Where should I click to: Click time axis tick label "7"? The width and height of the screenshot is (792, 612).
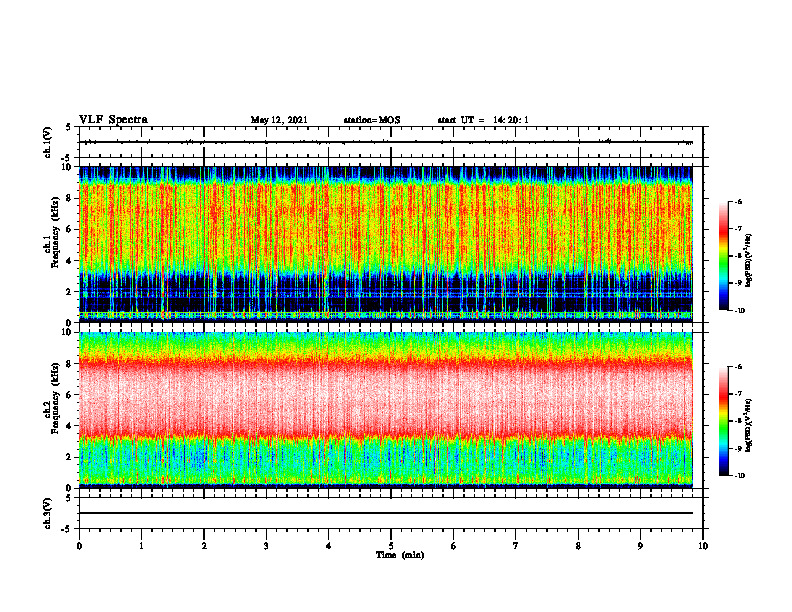[516, 546]
